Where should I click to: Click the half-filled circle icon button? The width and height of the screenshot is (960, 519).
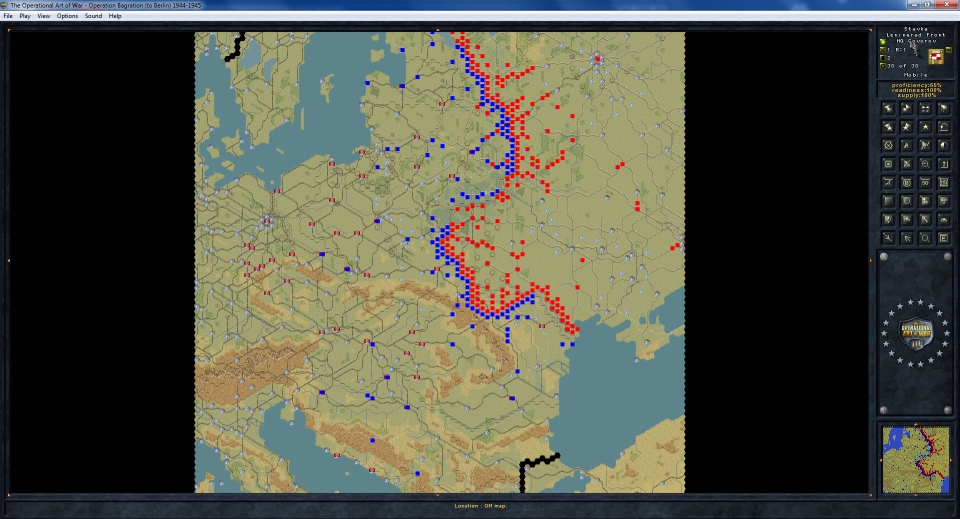[943, 145]
